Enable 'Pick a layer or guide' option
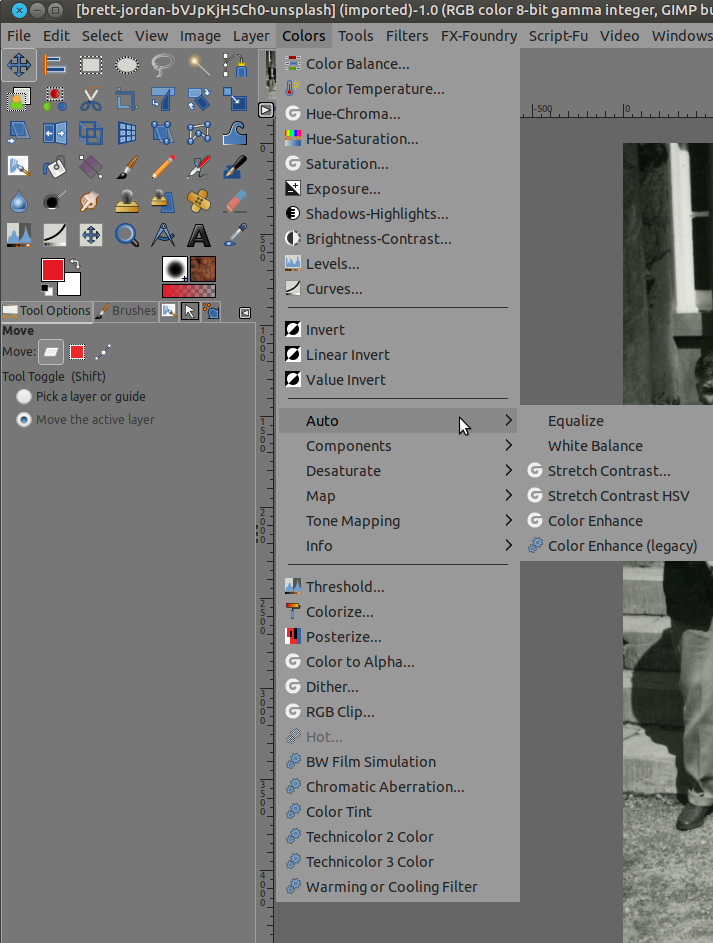The image size is (713, 943). [23, 397]
